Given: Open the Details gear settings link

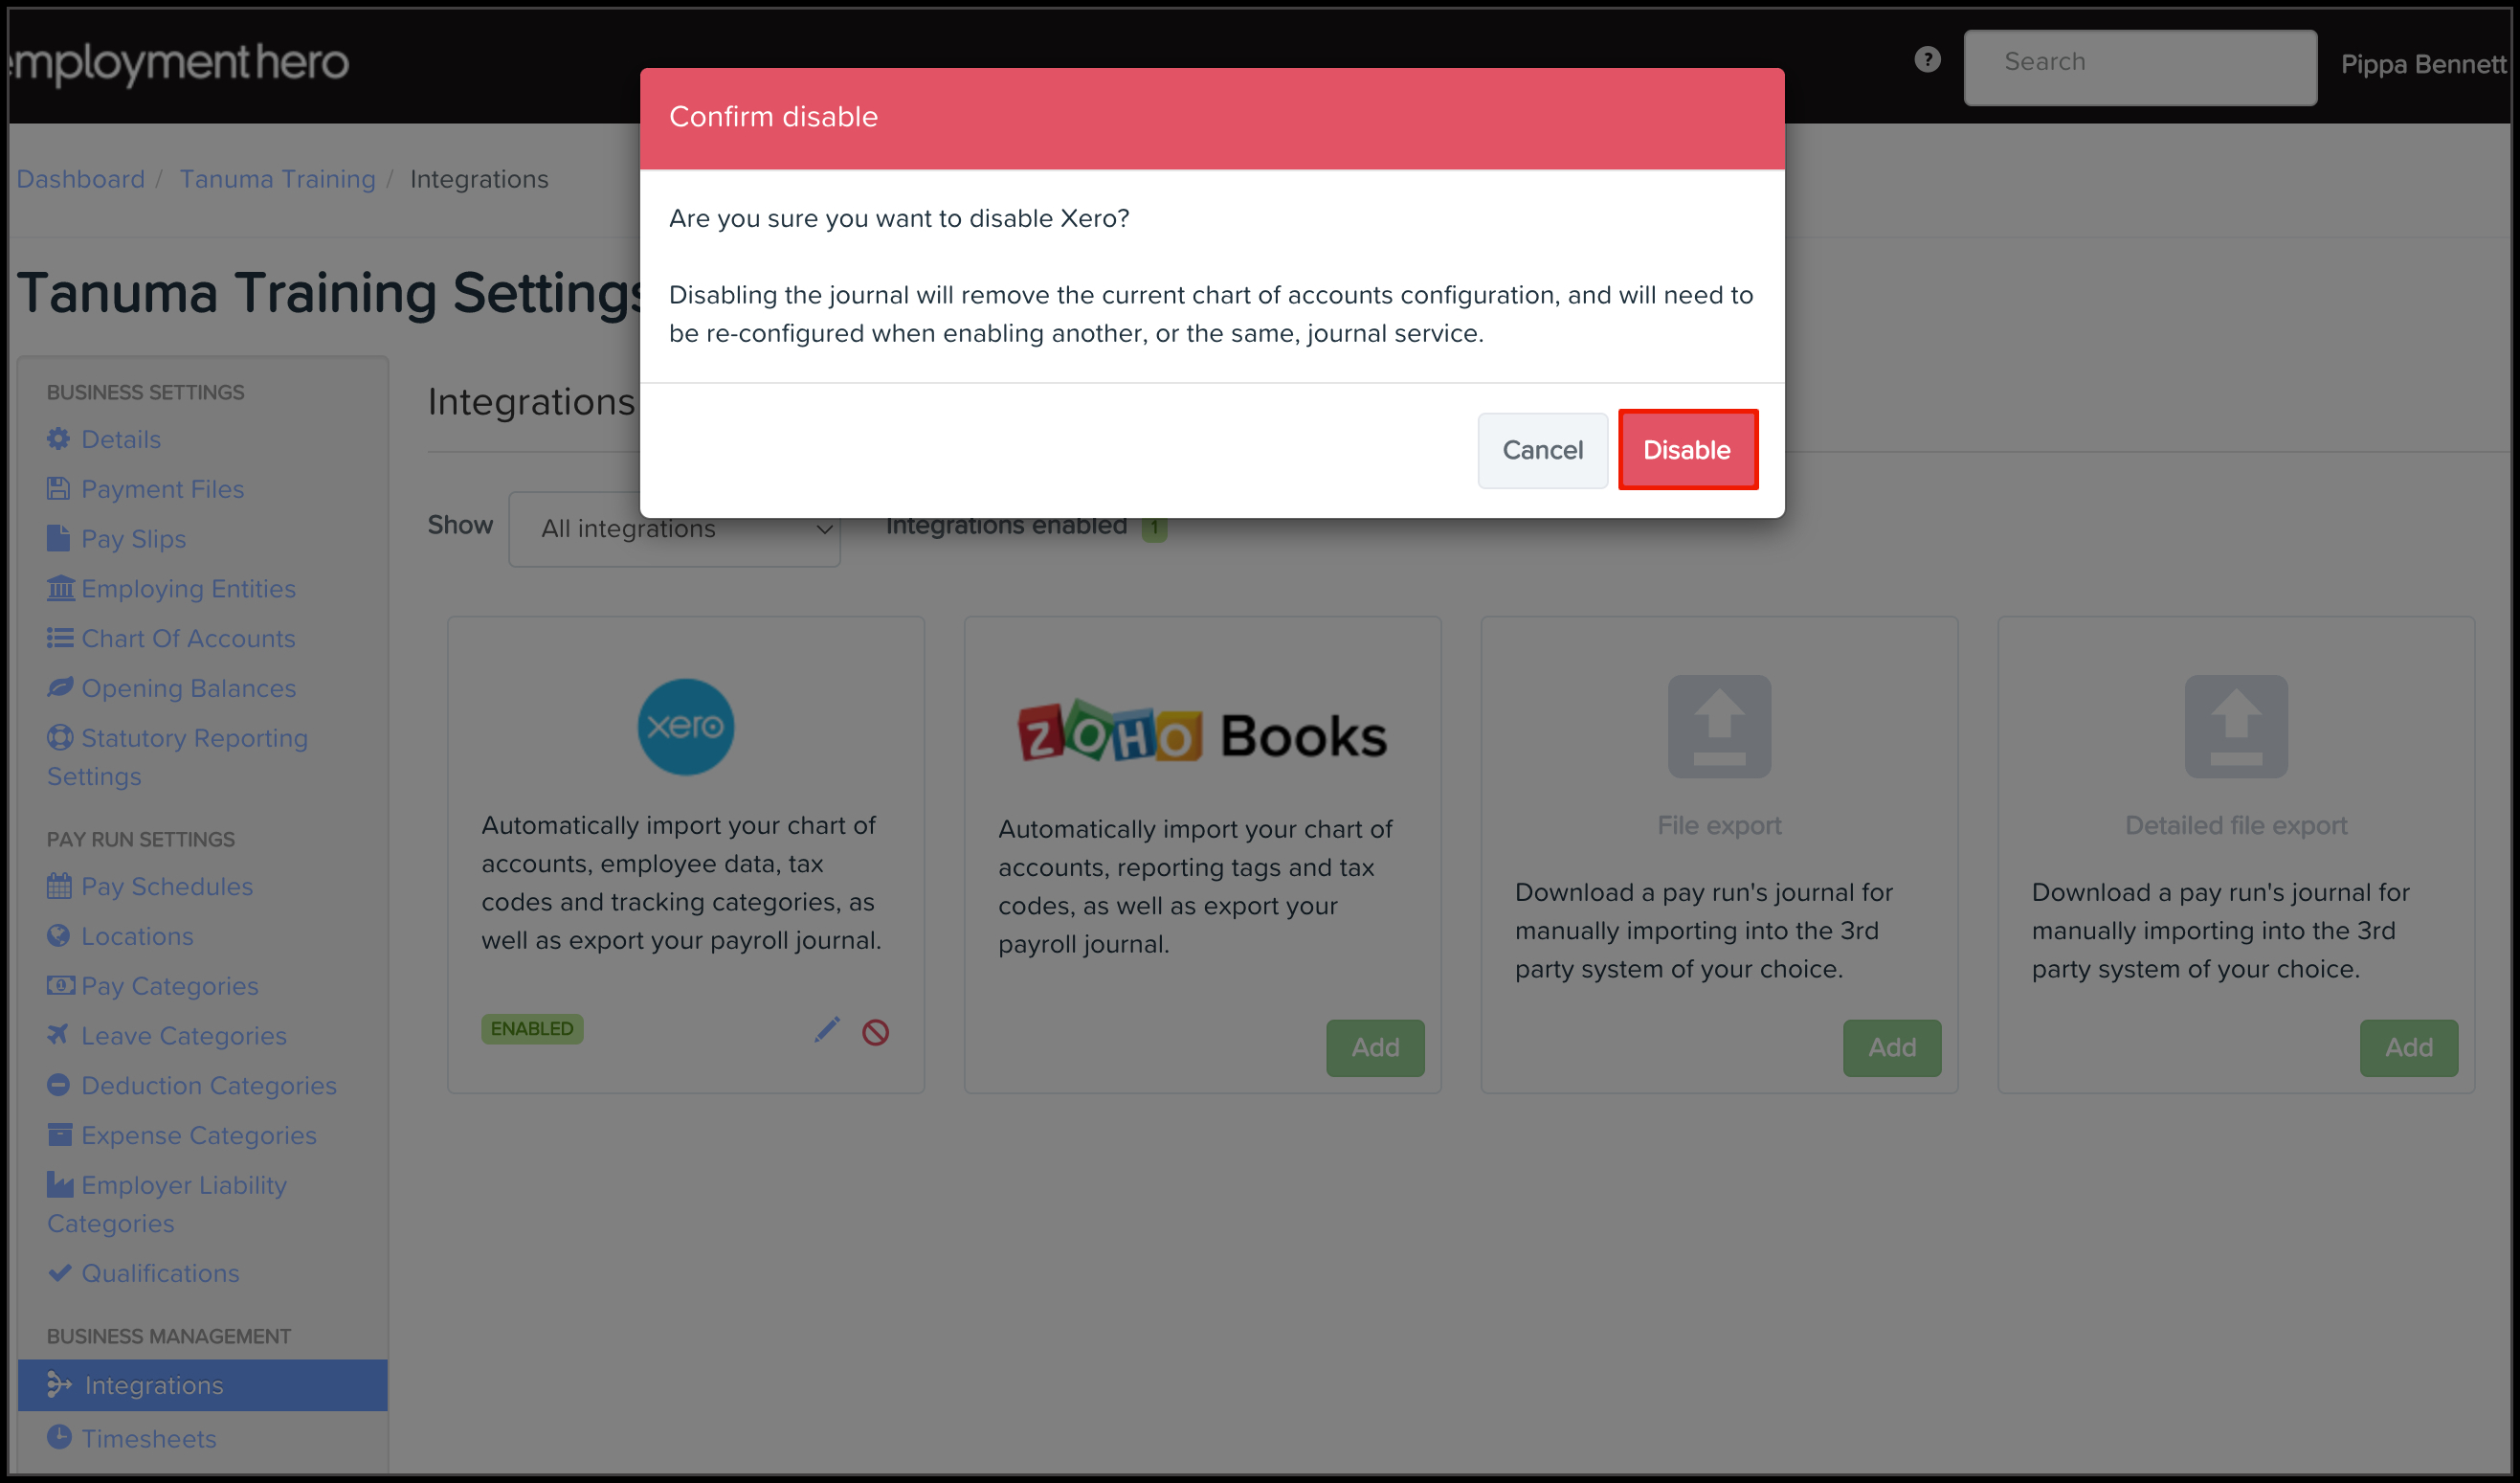Looking at the screenshot, I should click(104, 439).
